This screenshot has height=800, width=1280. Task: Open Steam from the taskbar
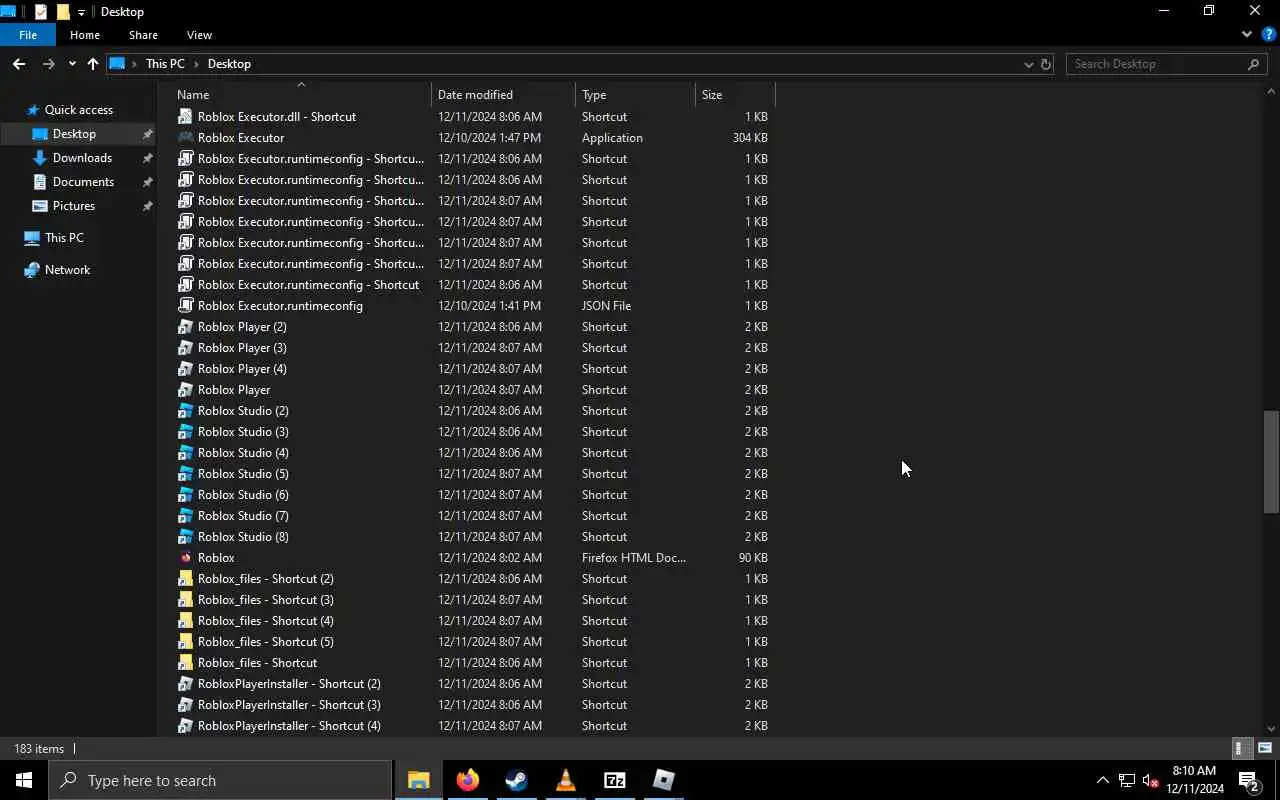tap(516, 780)
